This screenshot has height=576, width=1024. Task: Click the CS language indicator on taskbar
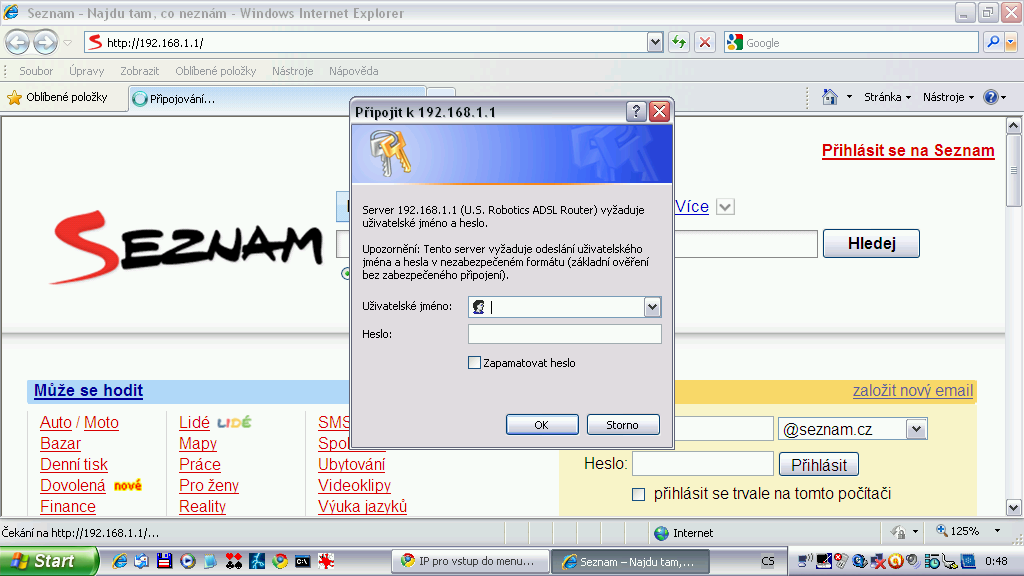768,561
